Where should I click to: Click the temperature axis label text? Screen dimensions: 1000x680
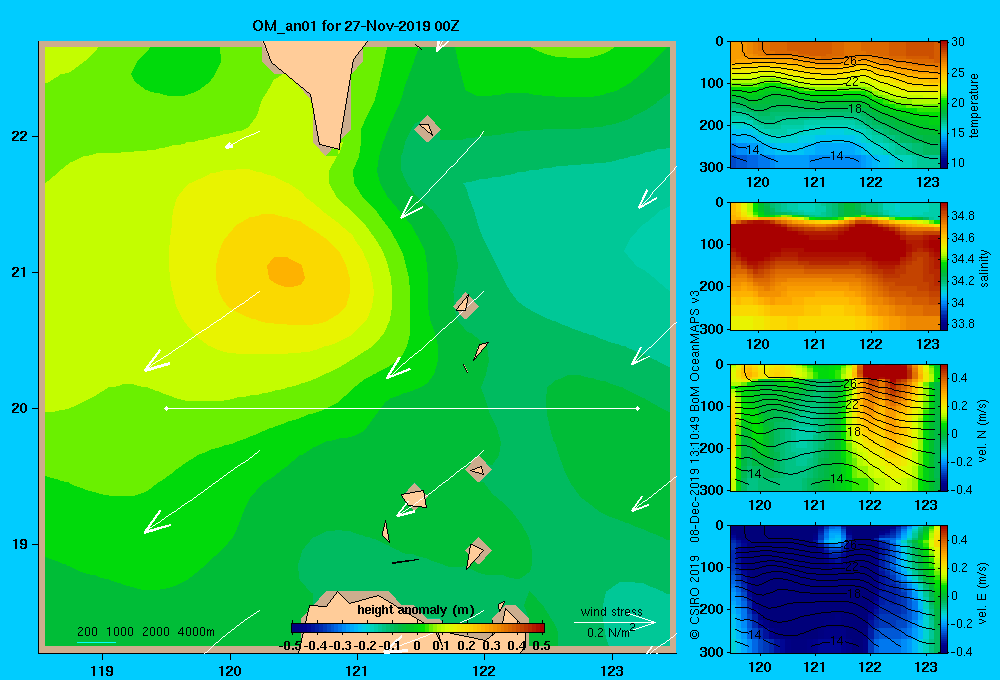[x=974, y=105]
